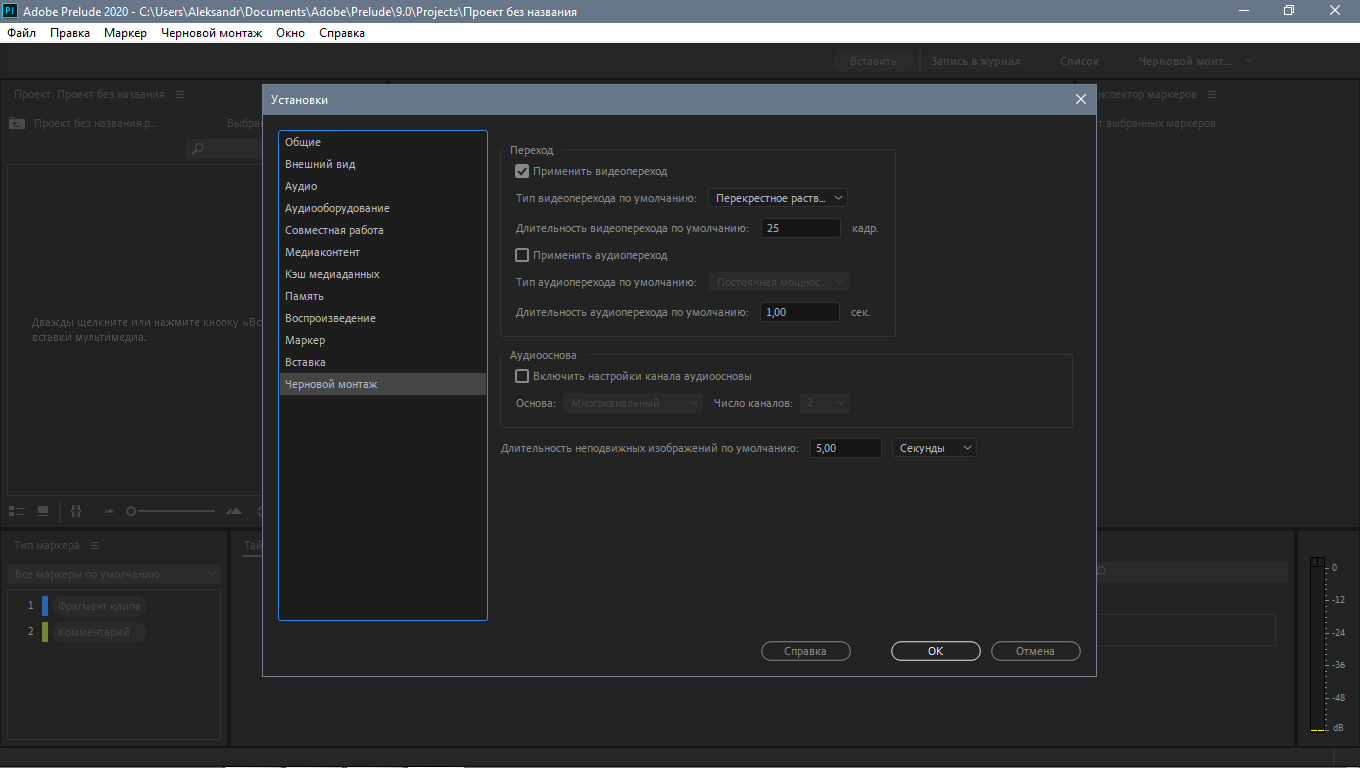Close the Установки dialog with the X icon
Image resolution: width=1360 pixels, height=768 pixels.
[1080, 100]
